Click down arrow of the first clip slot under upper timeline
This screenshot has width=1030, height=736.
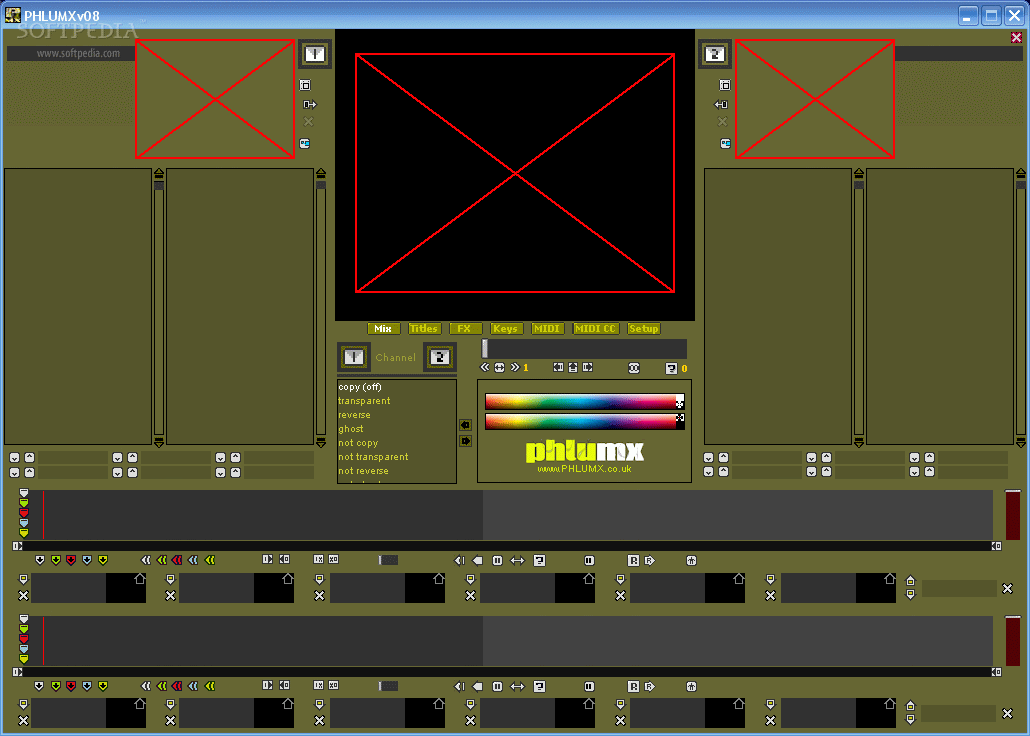[x=24, y=579]
